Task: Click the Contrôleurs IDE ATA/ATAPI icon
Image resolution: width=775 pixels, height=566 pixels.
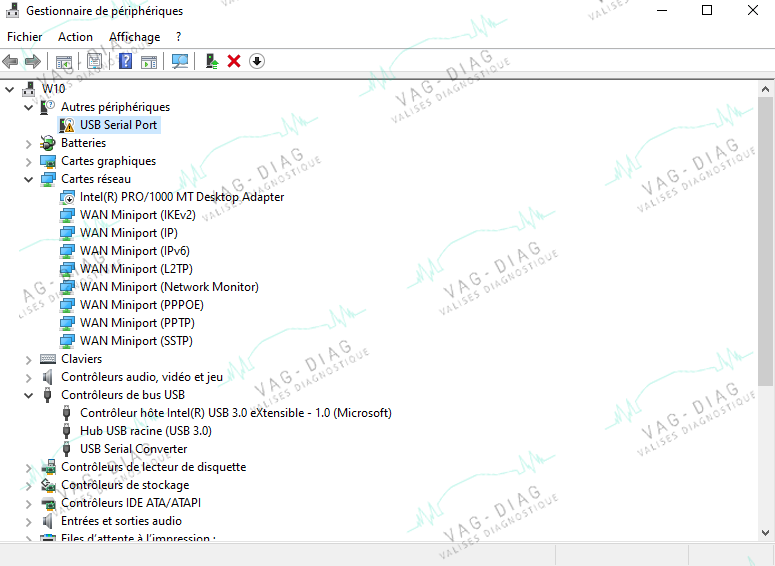Action: [48, 503]
